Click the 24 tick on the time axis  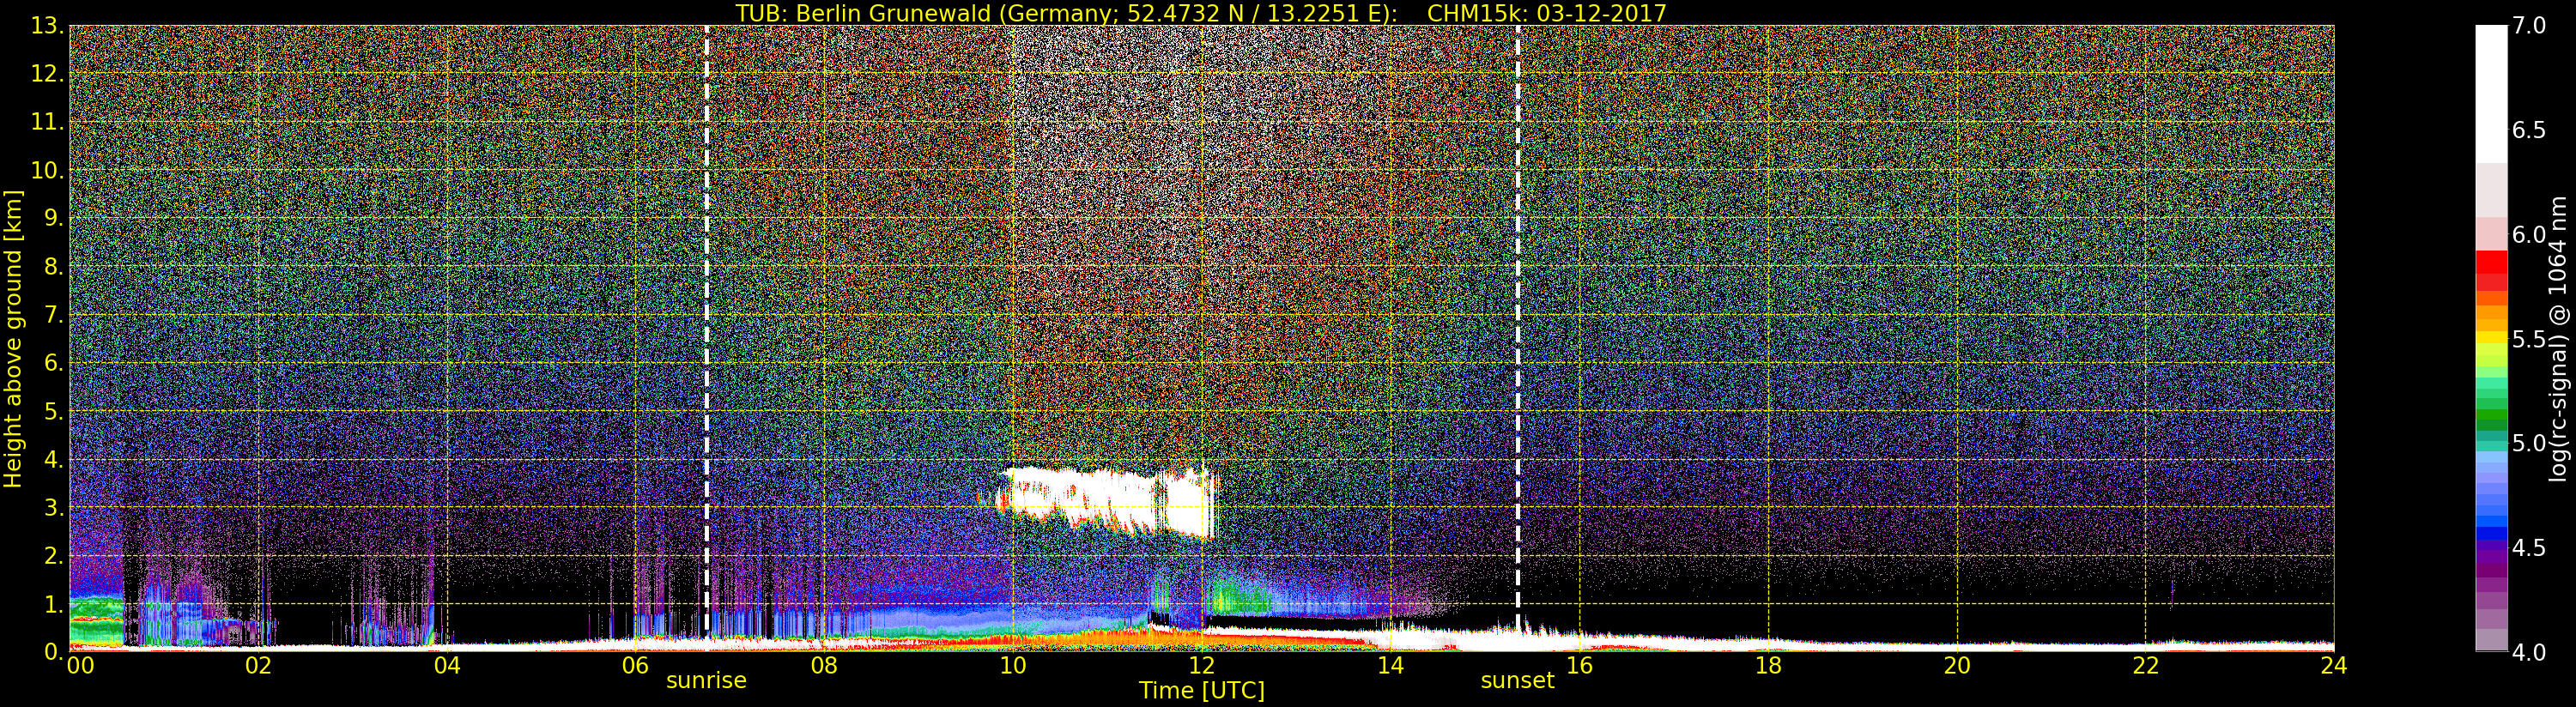(2333, 666)
